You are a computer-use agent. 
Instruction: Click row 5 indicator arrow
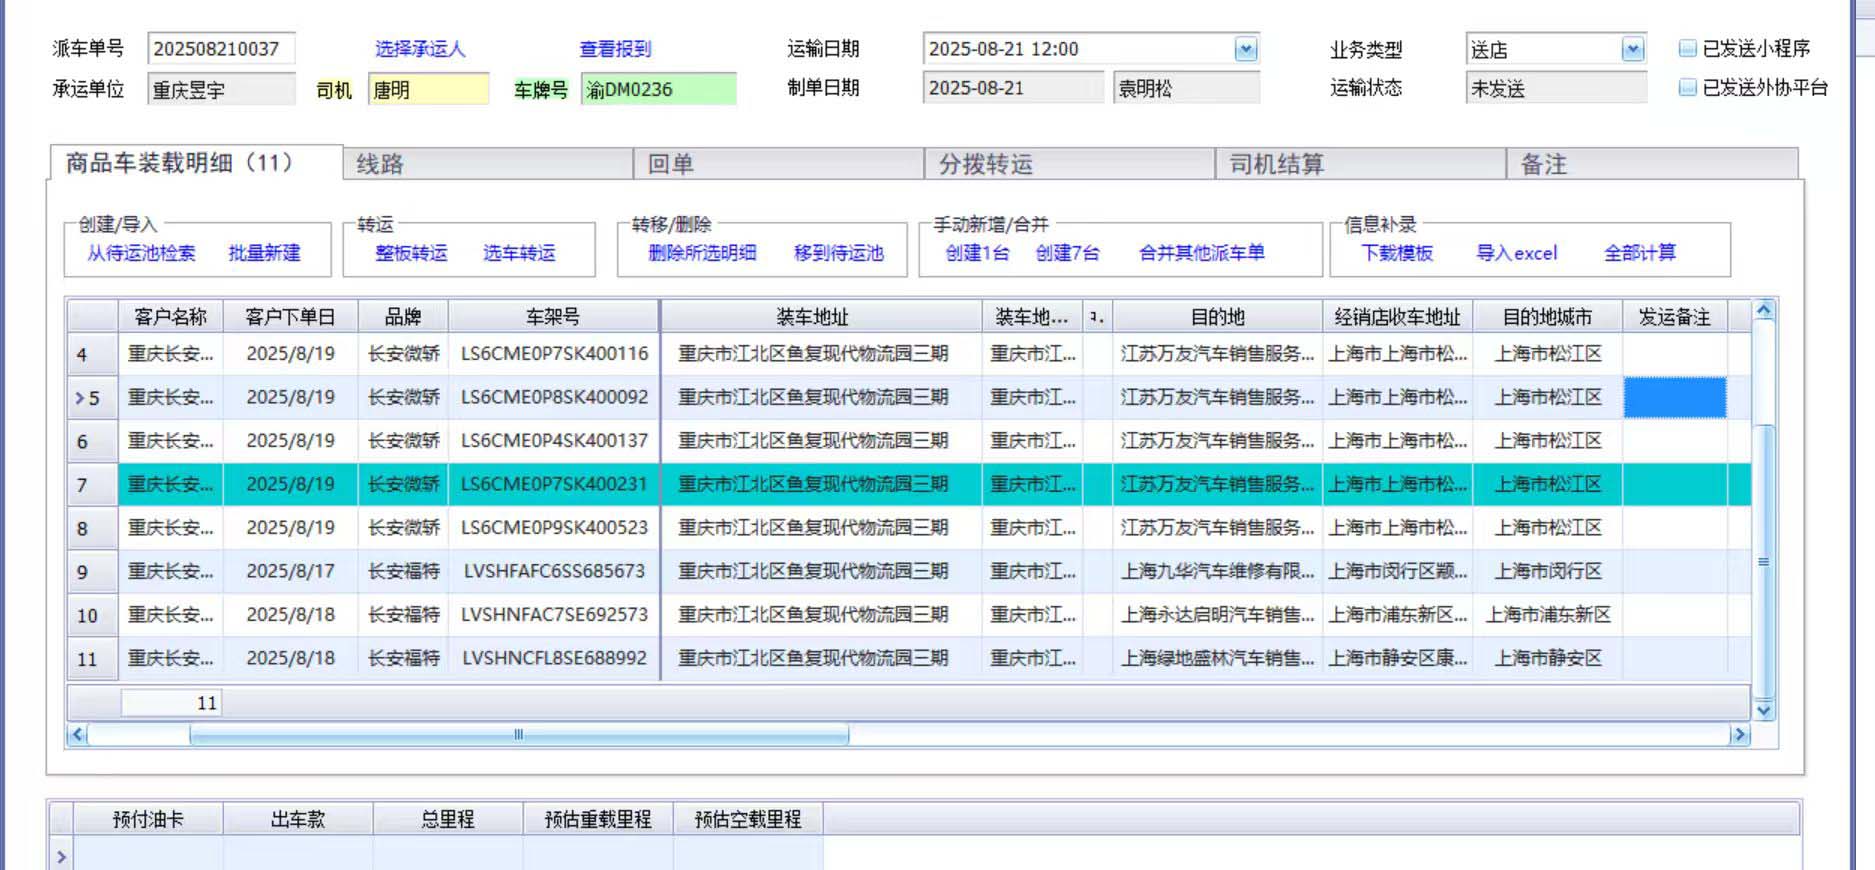click(80, 398)
